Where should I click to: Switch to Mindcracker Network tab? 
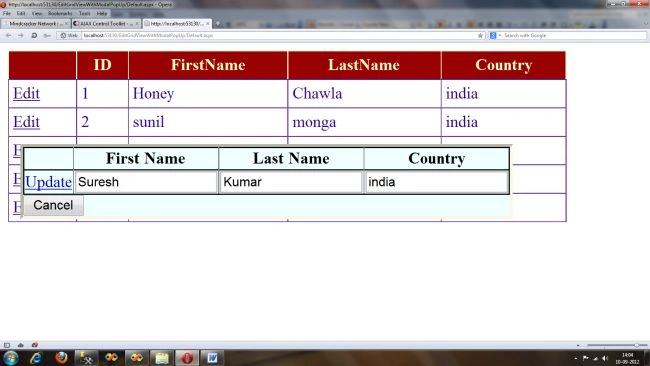[x=36, y=24]
